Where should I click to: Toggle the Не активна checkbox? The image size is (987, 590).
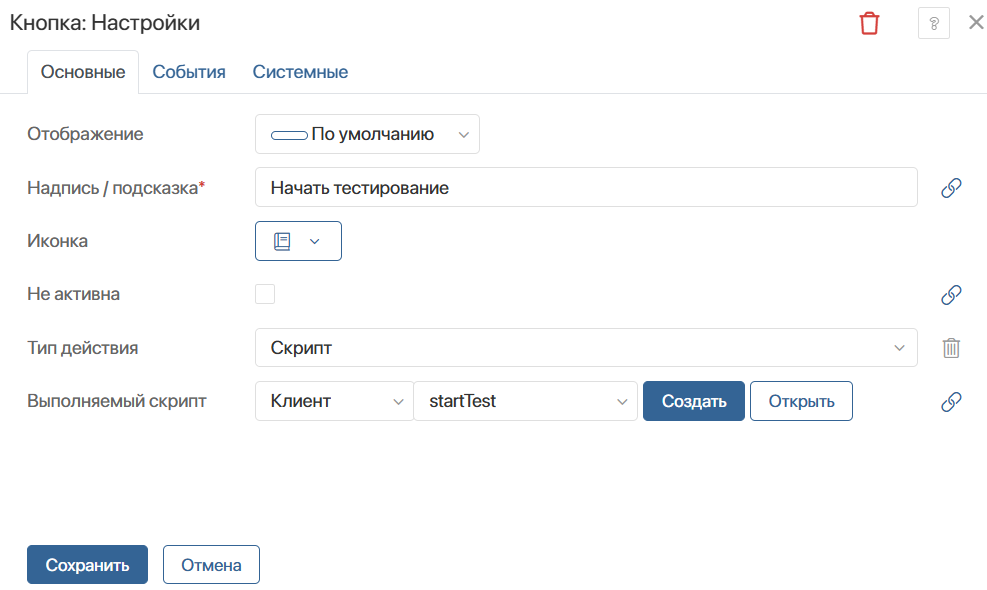click(265, 294)
